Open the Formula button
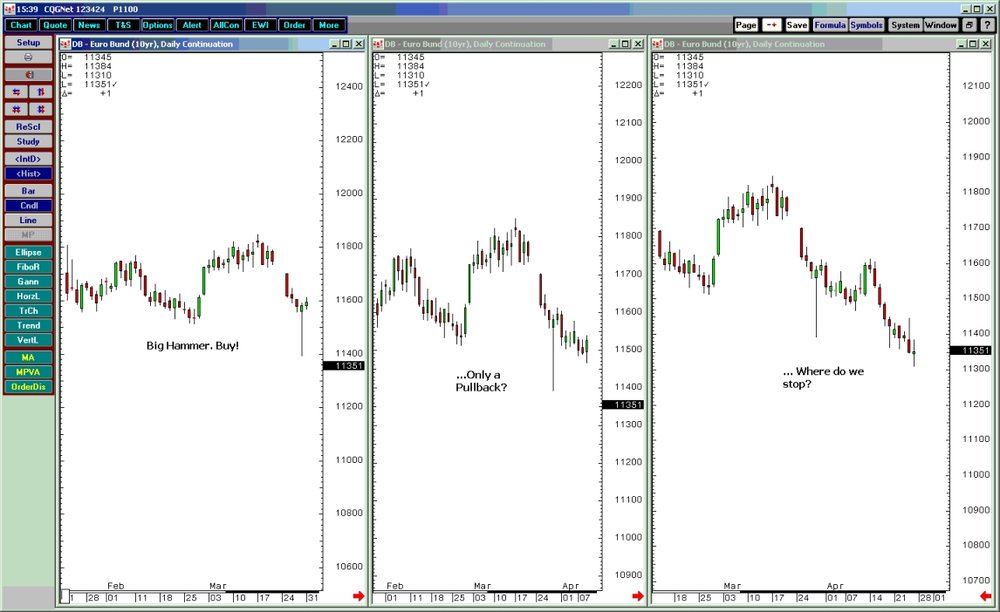Screen dimensions: 1000x612 click(x=830, y=25)
